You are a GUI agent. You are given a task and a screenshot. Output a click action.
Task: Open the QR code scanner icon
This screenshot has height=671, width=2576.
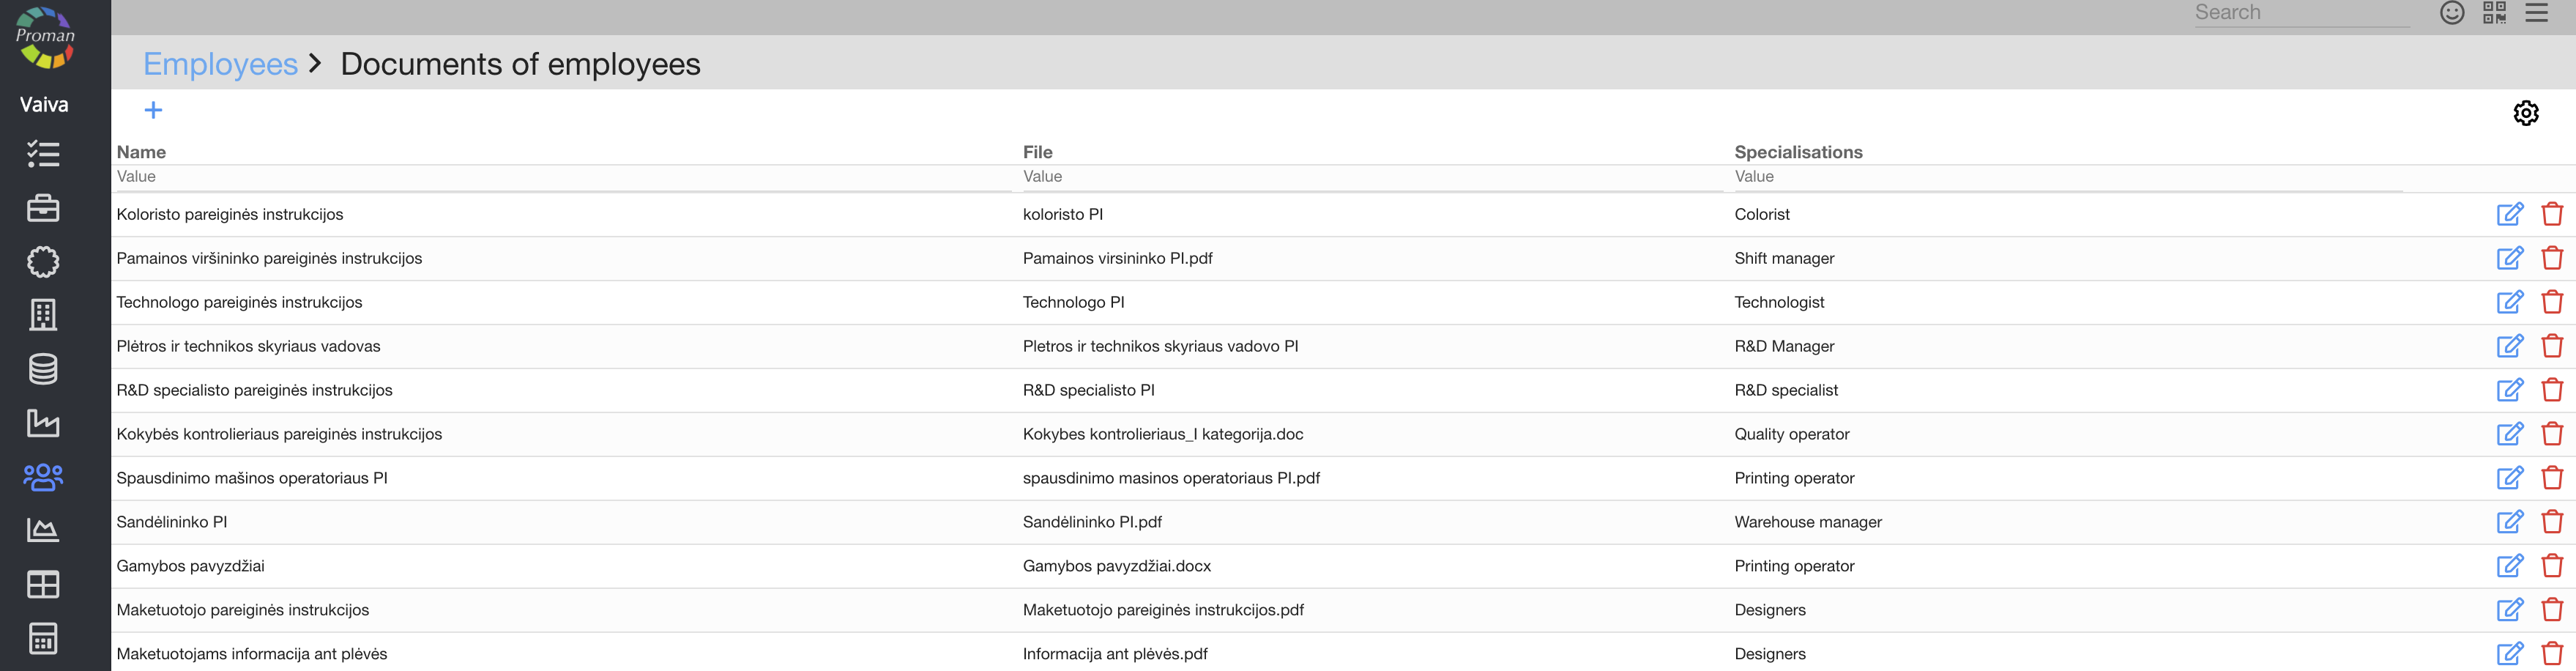click(x=2494, y=13)
